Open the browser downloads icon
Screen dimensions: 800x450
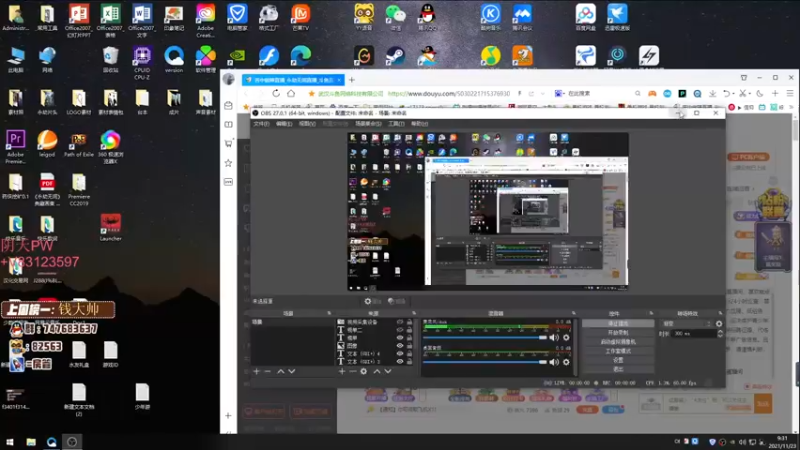712,93
